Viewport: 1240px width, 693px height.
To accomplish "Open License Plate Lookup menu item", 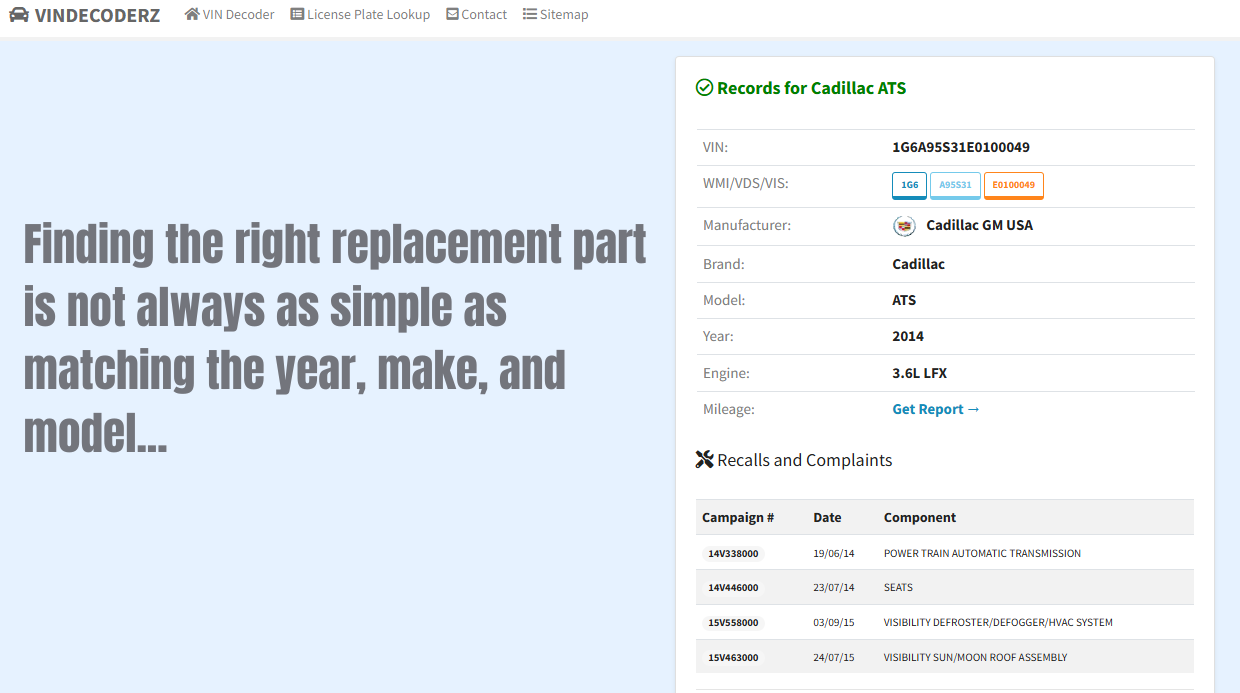I will 360,14.
